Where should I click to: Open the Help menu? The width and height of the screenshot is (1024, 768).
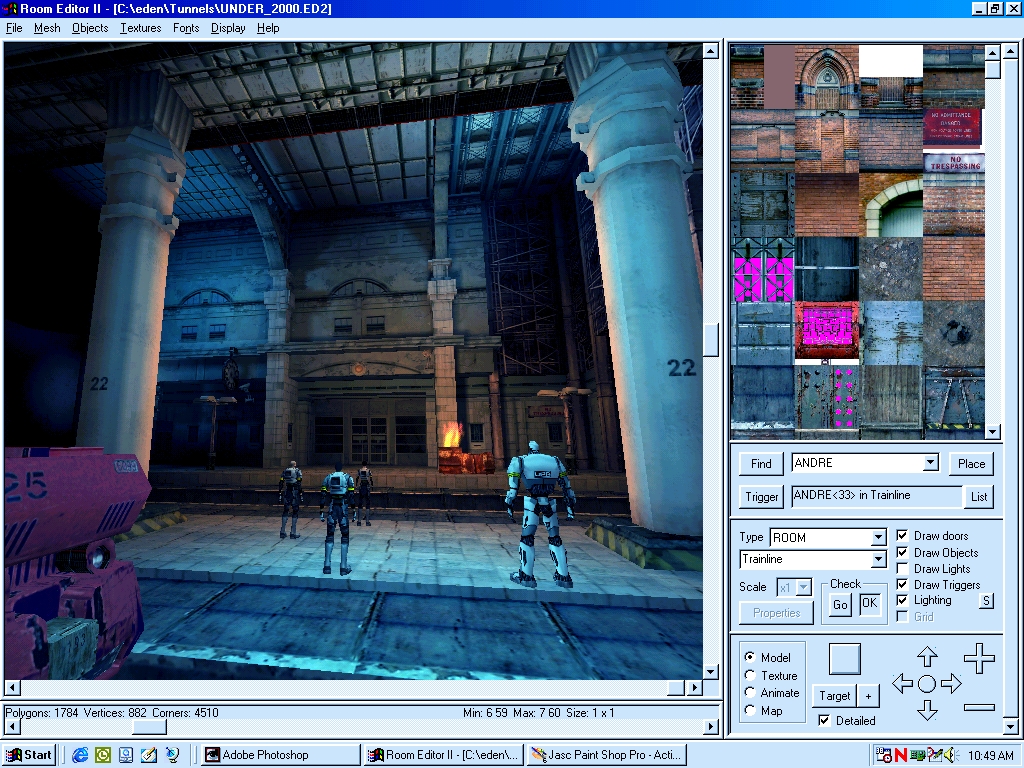268,28
